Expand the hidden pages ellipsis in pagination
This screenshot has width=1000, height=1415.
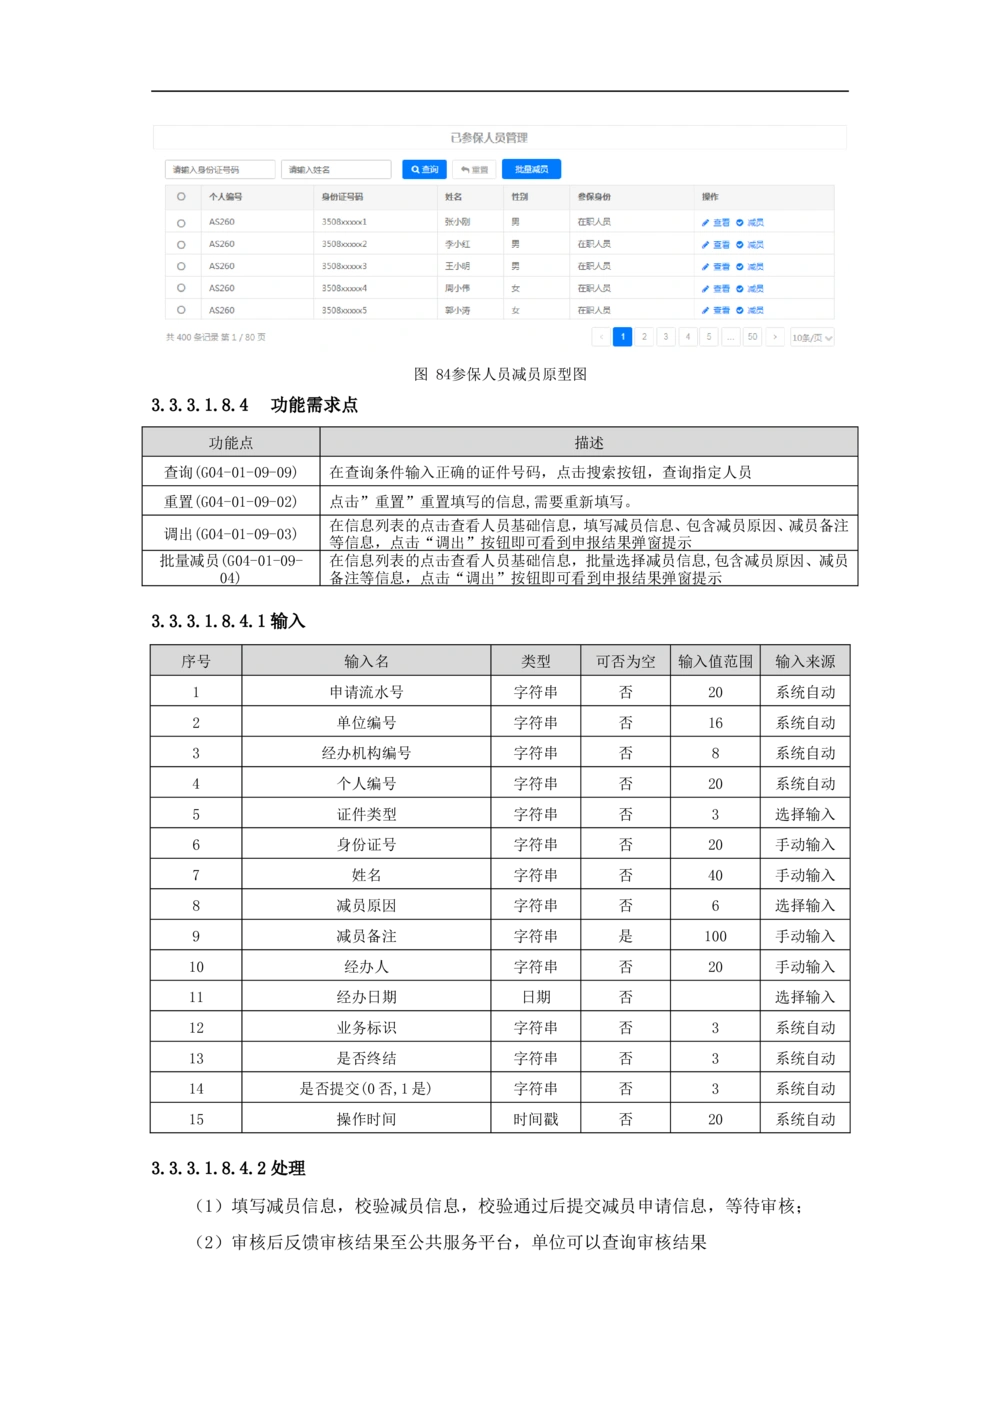coord(731,337)
